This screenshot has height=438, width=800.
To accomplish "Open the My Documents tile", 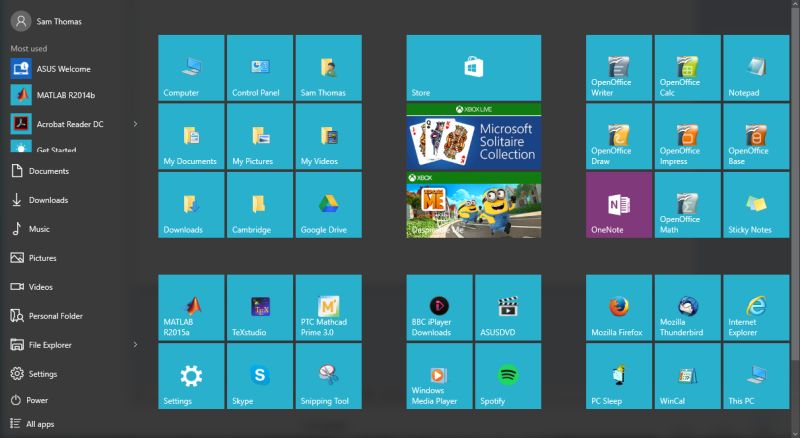I will tap(191, 136).
